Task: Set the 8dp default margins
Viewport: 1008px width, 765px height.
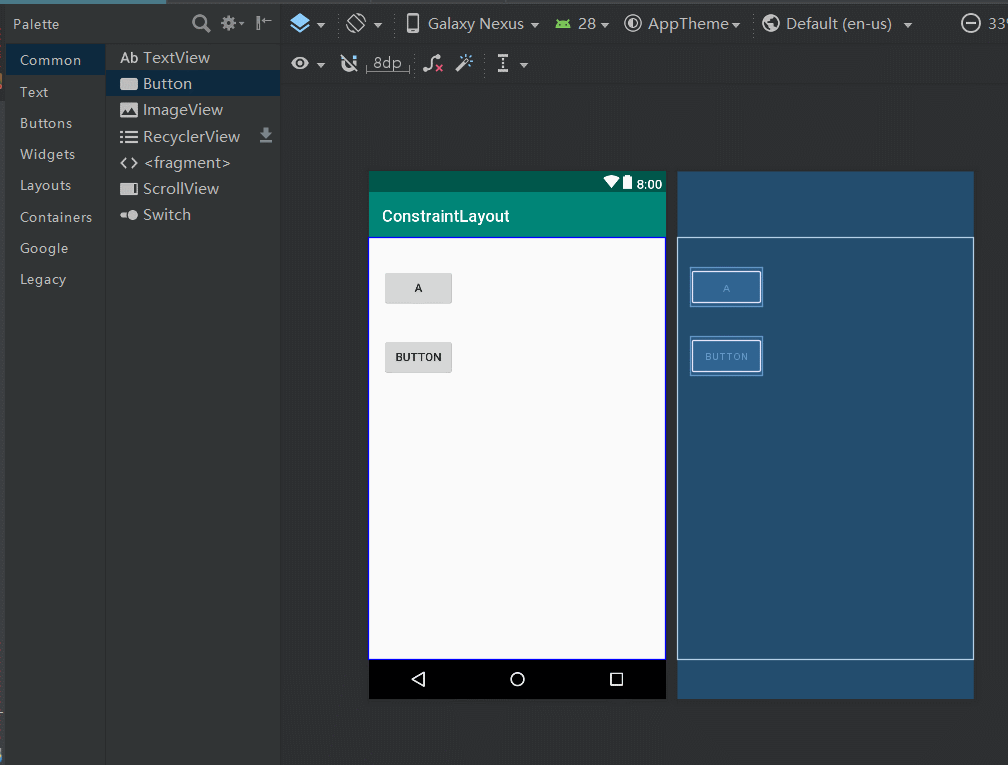Action: pos(388,64)
